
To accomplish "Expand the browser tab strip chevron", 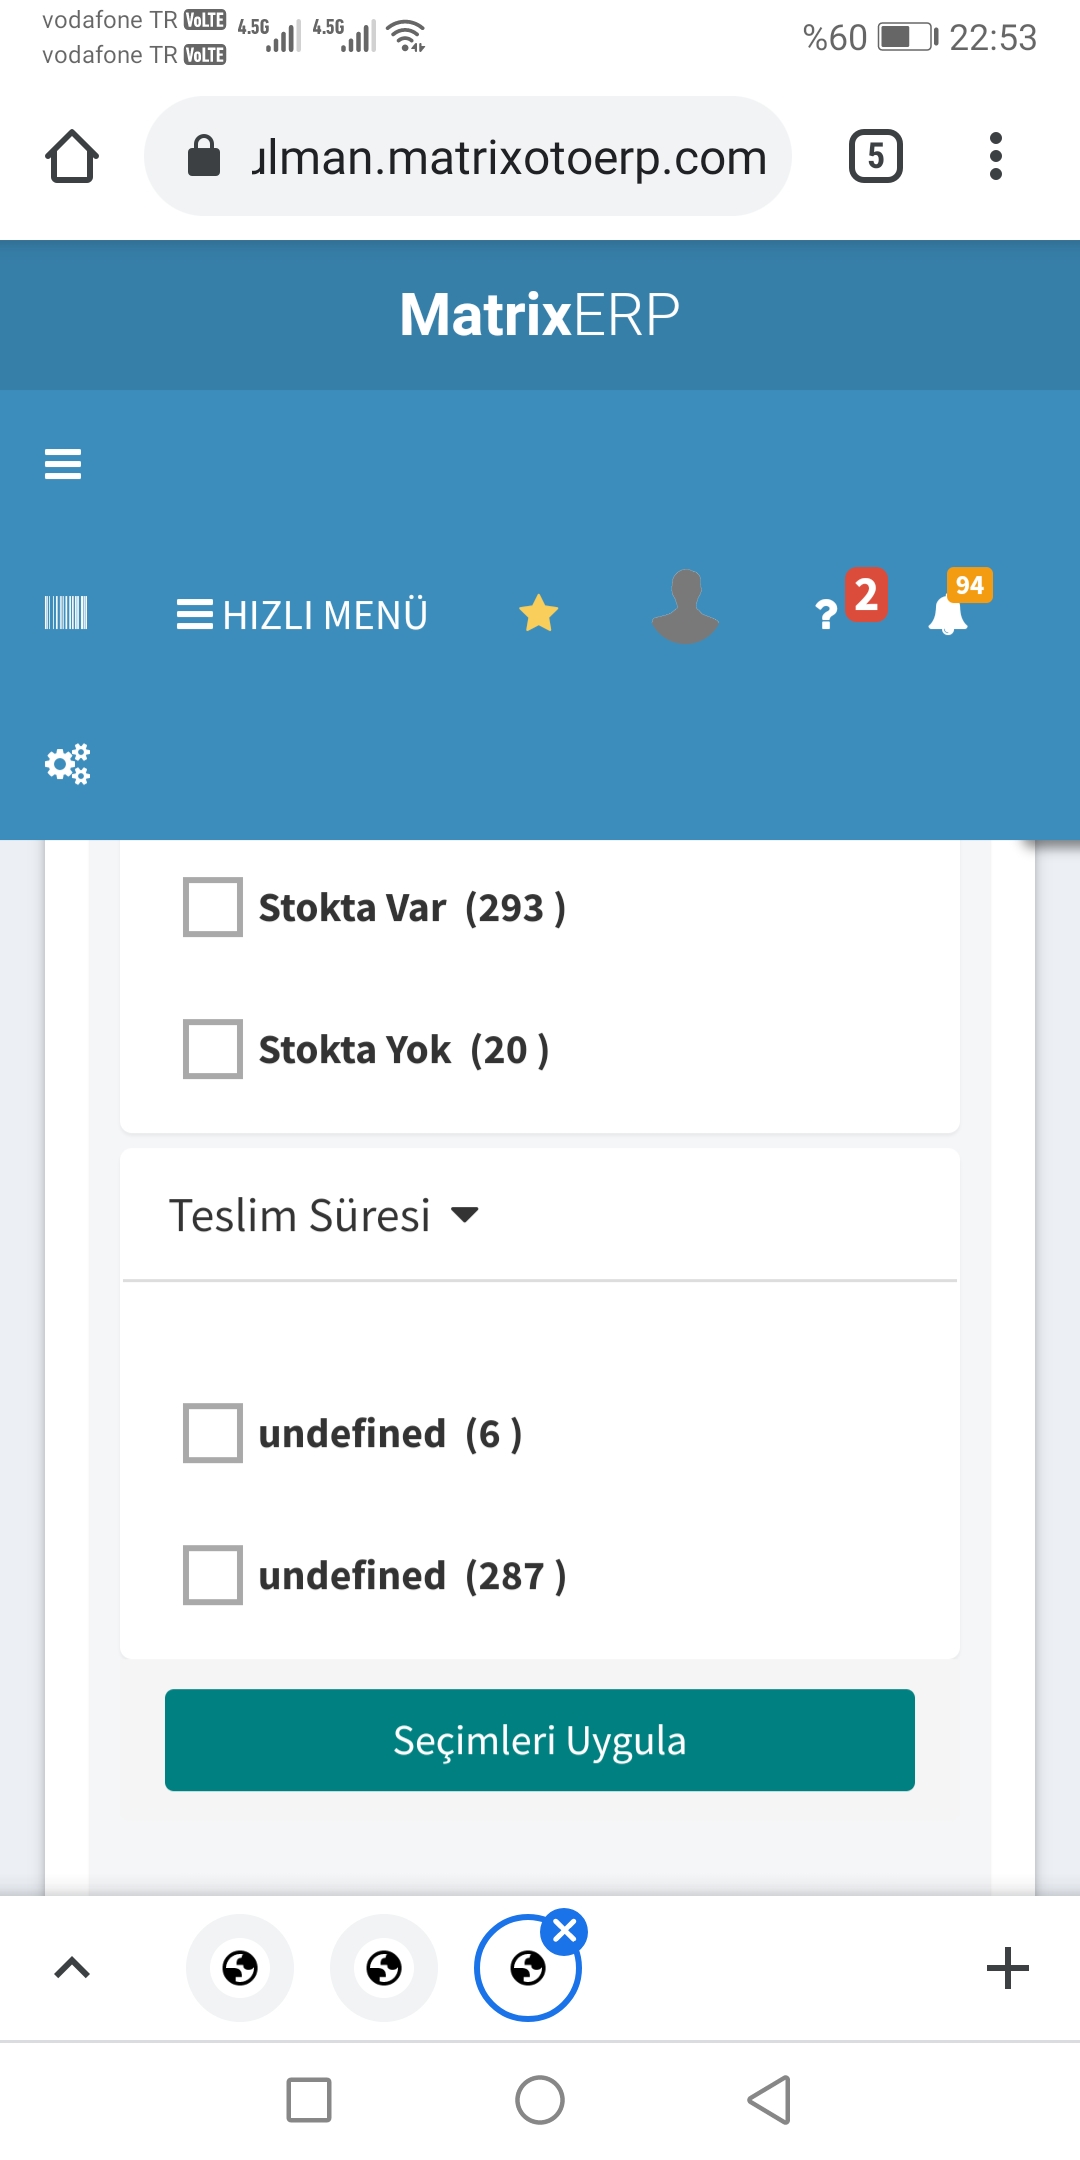I will coord(72,1968).
